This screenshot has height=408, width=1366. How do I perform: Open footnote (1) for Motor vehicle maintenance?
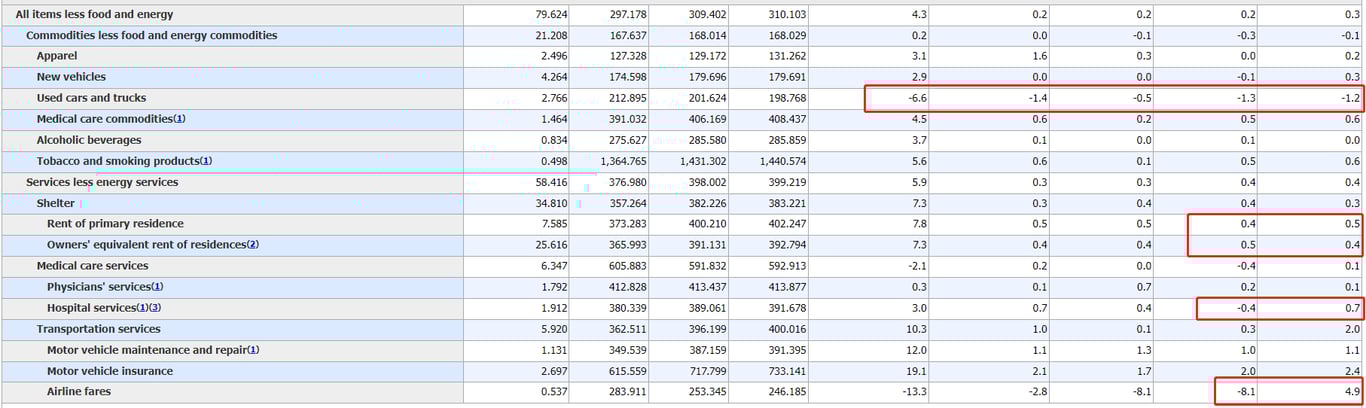pyautogui.click(x=253, y=350)
